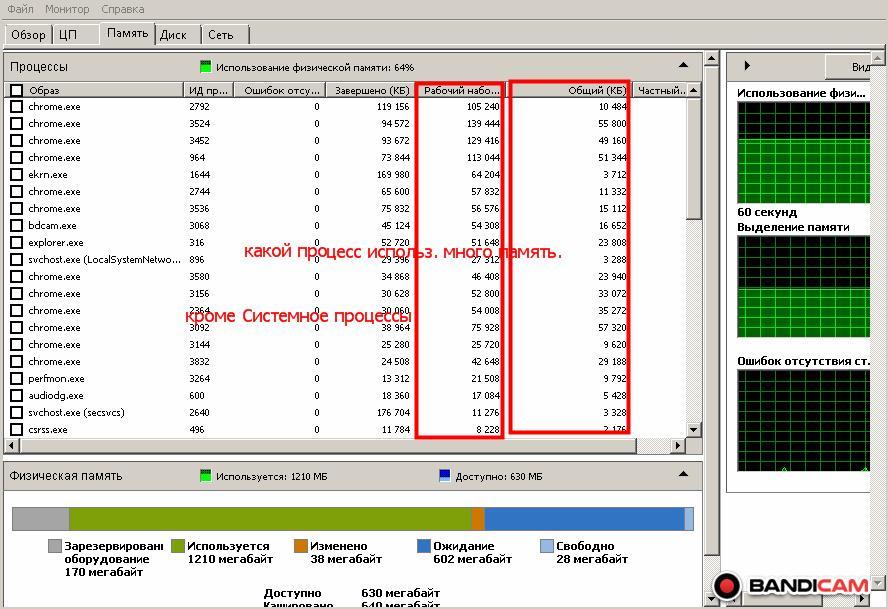Sort by the Частный column header
Viewport: 888px width, 609px height.
pos(660,90)
